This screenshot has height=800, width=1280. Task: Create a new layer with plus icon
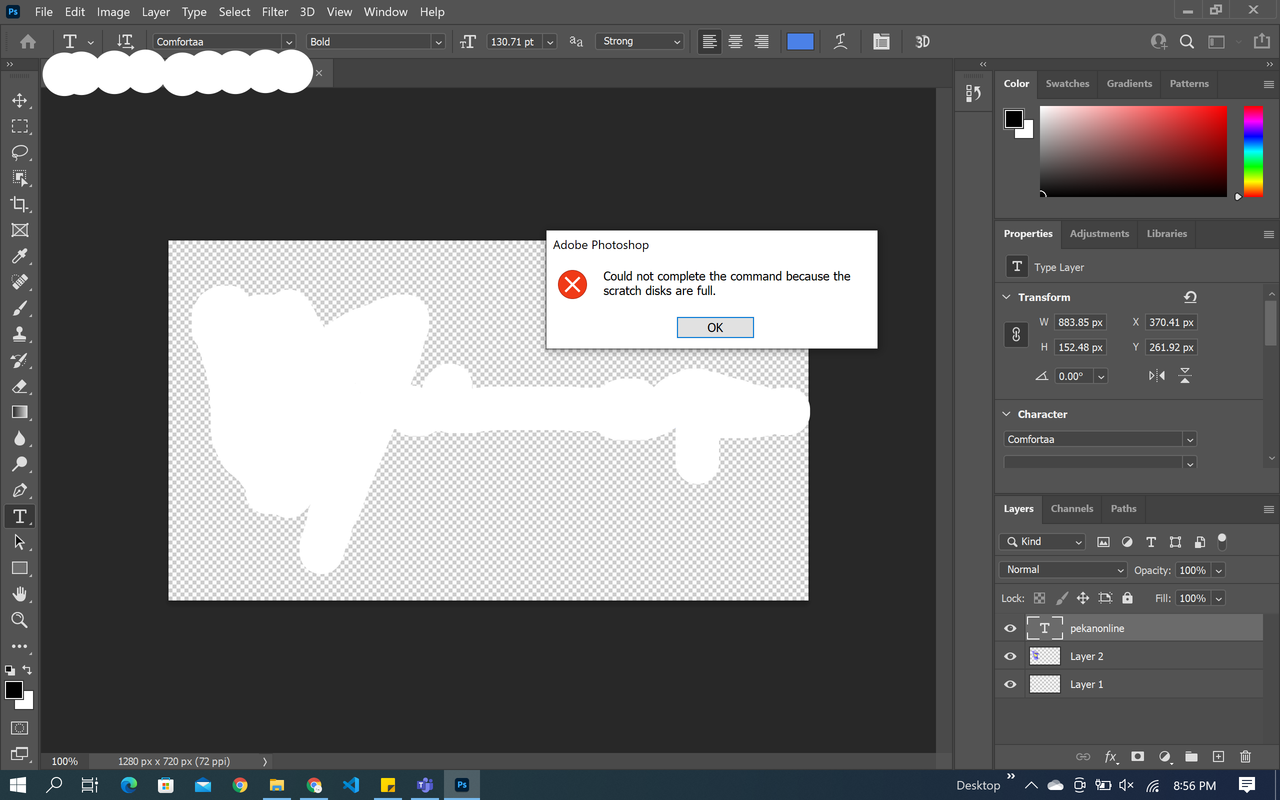coord(1218,757)
